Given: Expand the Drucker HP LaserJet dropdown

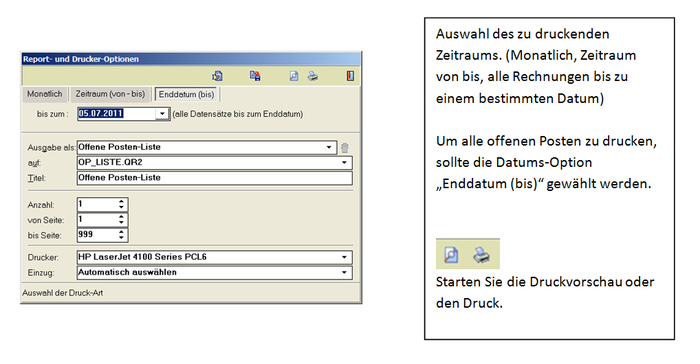Looking at the screenshot, I should click(x=344, y=257).
